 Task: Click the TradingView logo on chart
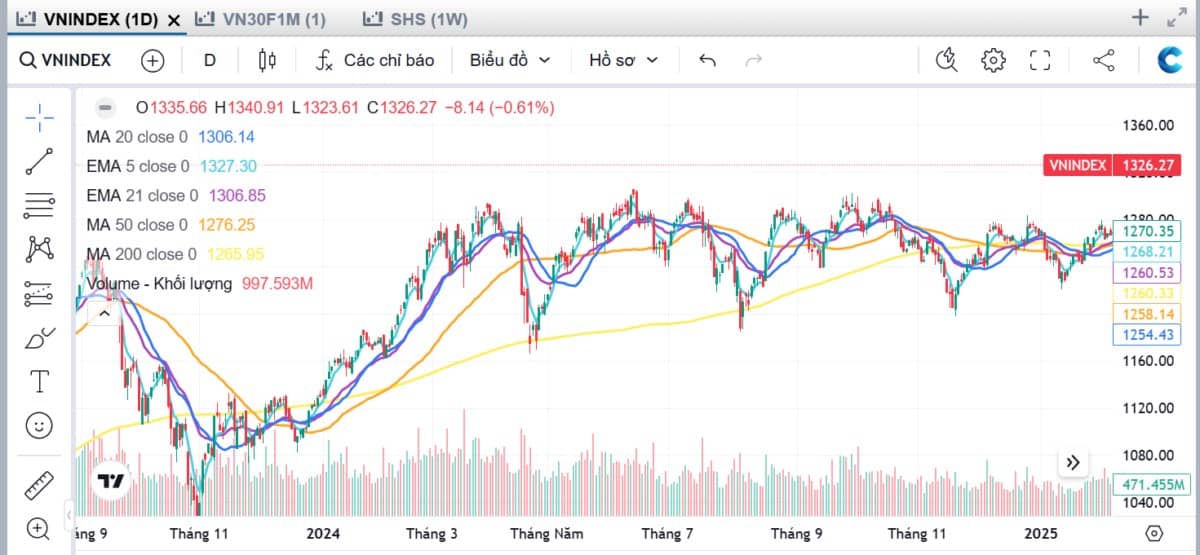[109, 481]
